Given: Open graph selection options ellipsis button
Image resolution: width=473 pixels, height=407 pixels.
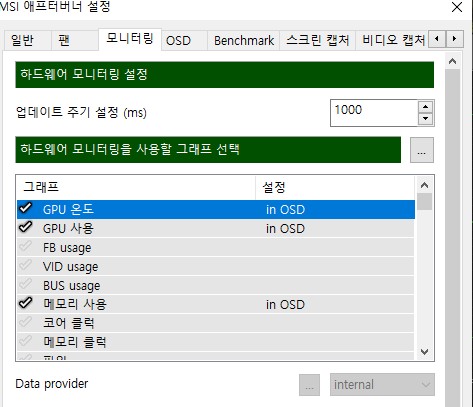Looking at the screenshot, I should (422, 150).
